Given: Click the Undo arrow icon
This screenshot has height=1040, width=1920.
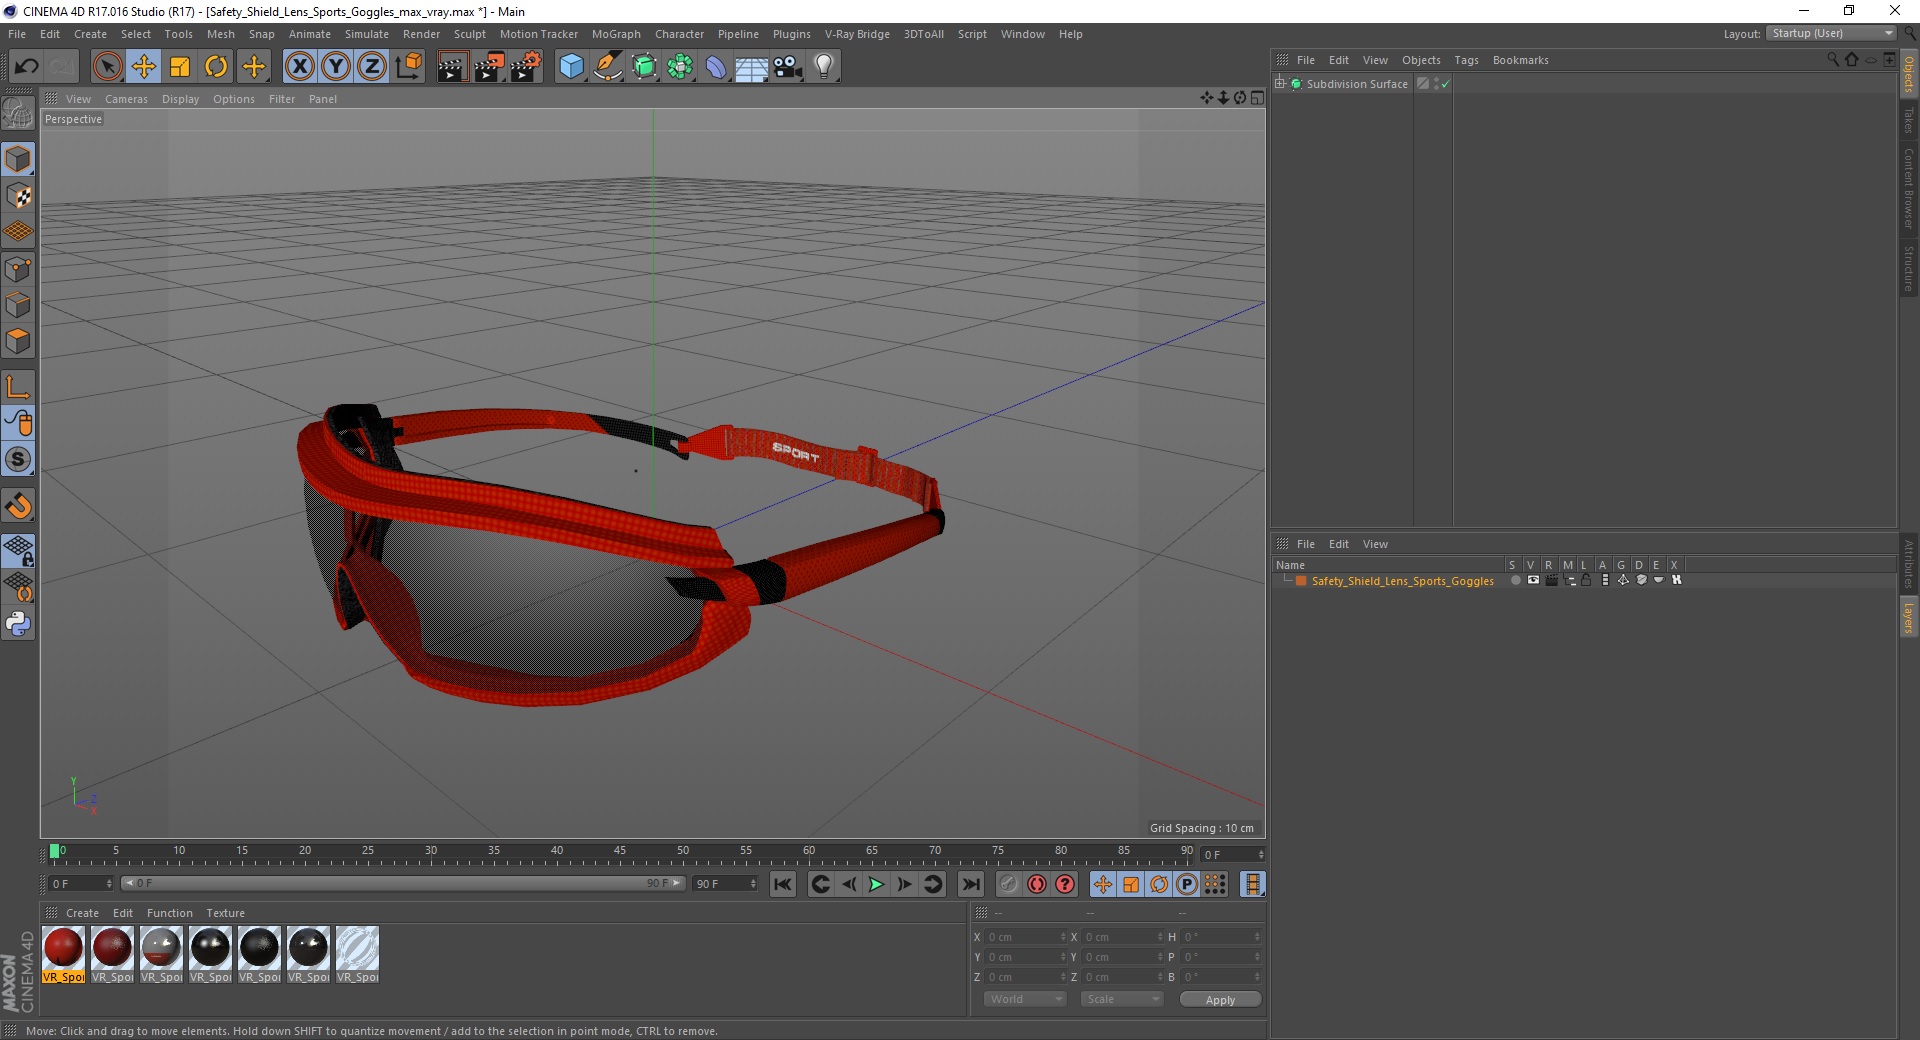Looking at the screenshot, I should click(x=27, y=67).
